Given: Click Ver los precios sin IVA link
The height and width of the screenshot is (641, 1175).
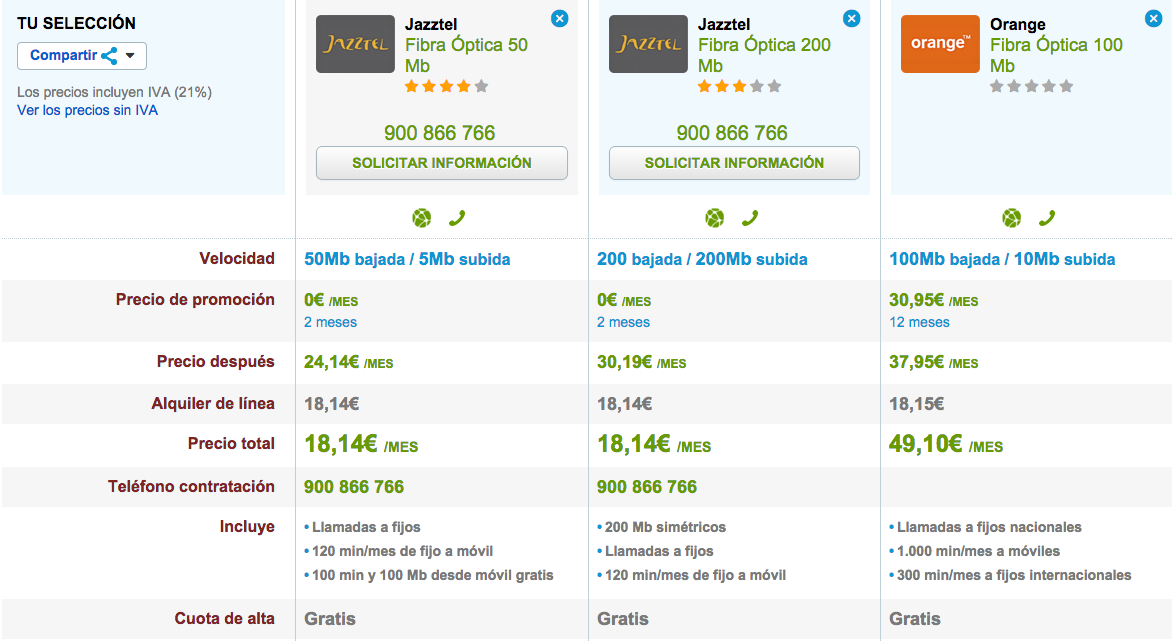Looking at the screenshot, I should coord(88,110).
